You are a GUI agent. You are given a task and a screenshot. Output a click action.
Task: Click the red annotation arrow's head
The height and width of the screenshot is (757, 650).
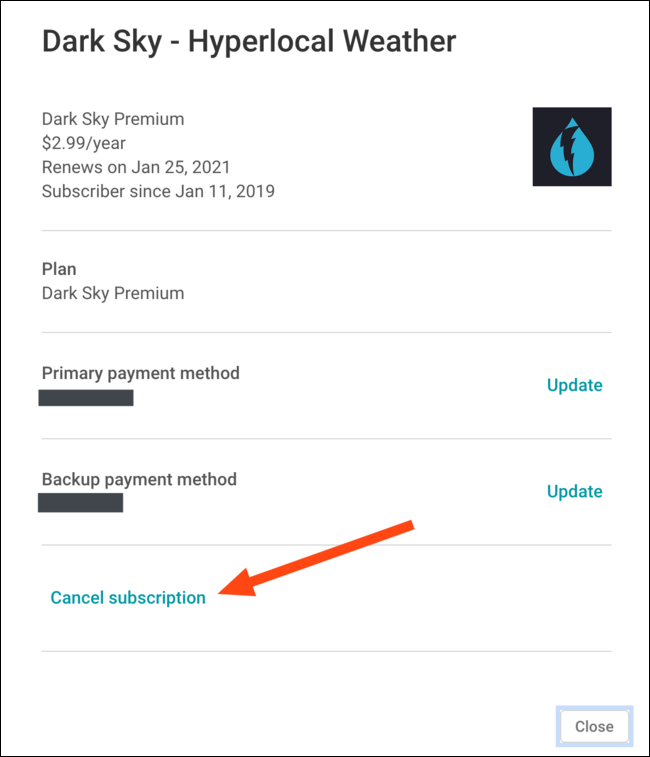coord(237,583)
